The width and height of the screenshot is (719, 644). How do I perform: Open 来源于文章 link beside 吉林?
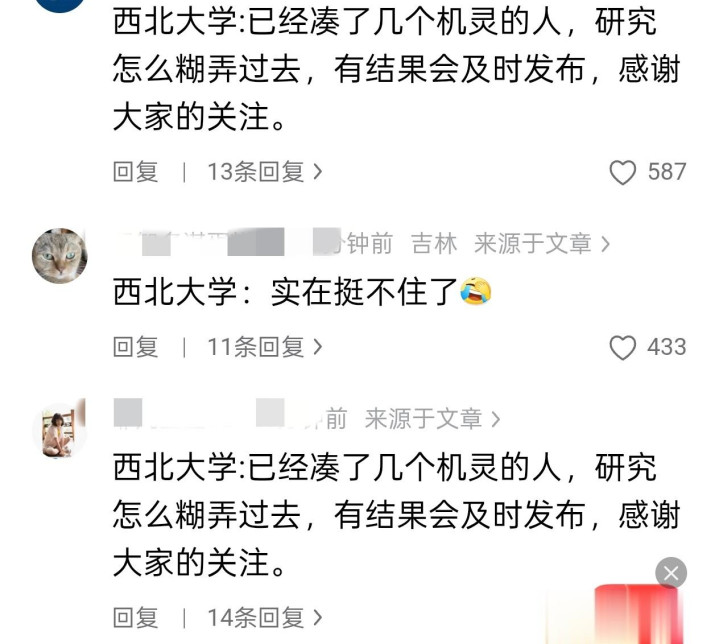(x=542, y=243)
